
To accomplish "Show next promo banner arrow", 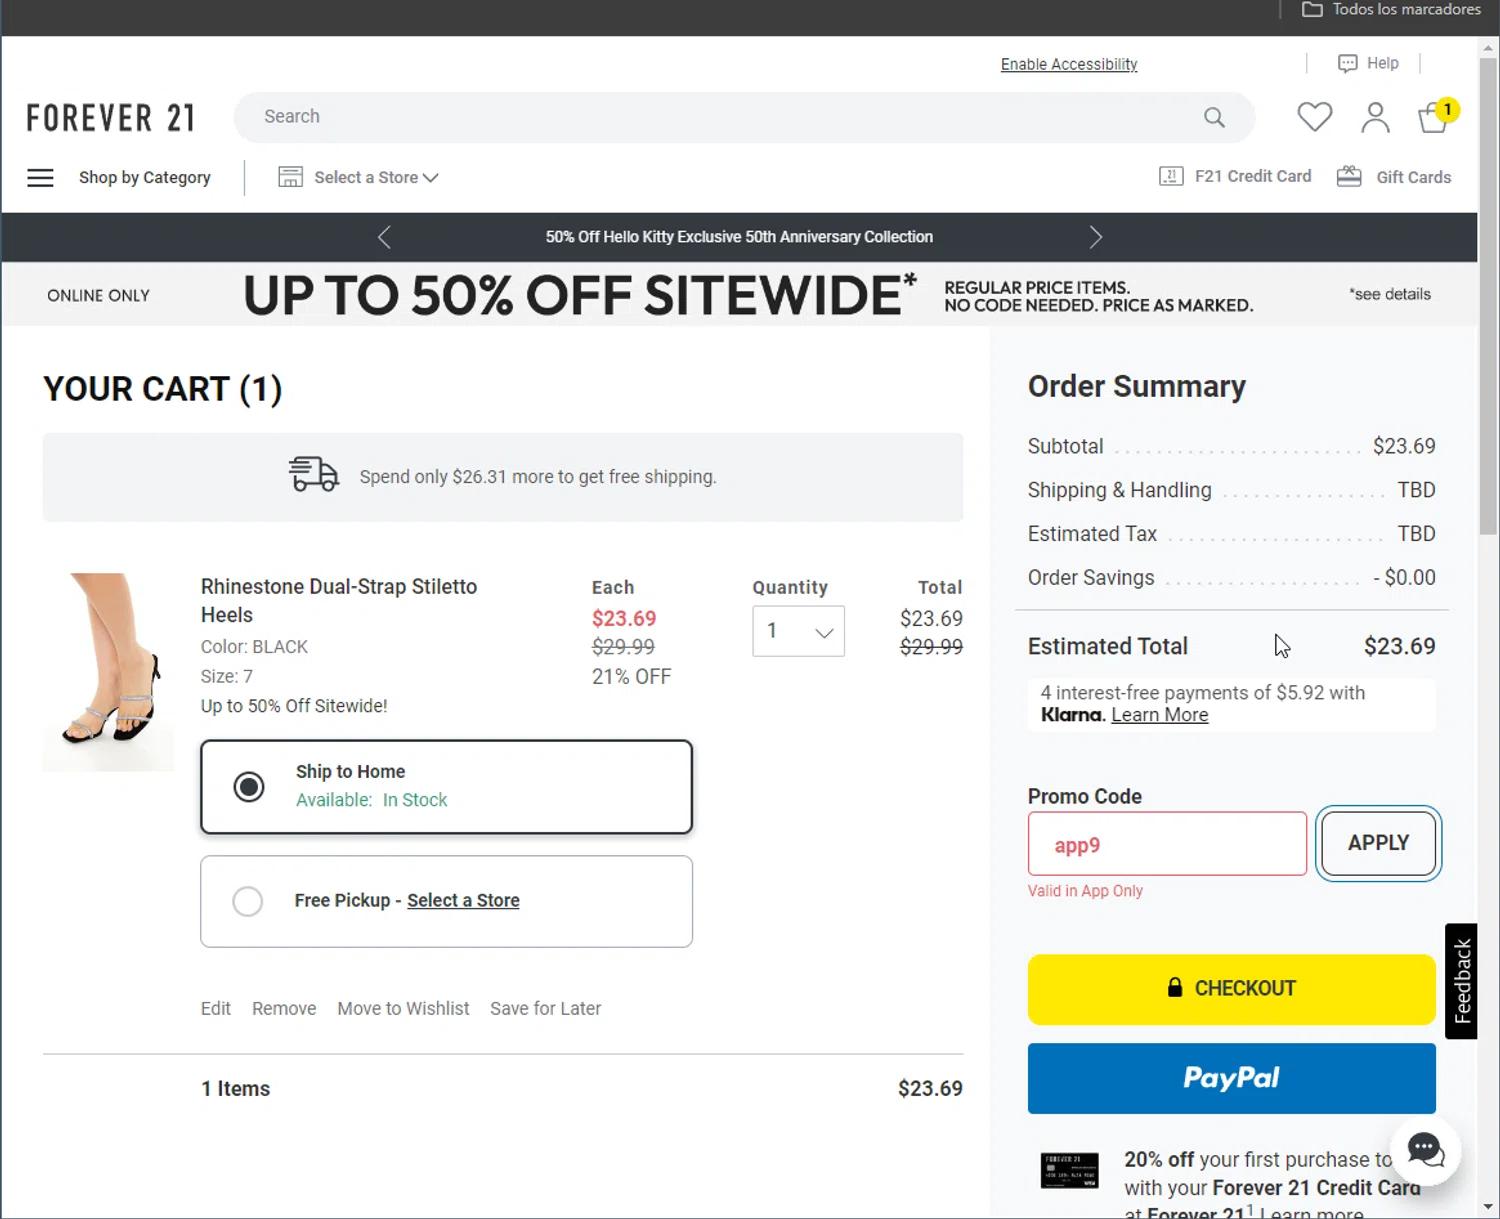I will coord(1095,237).
